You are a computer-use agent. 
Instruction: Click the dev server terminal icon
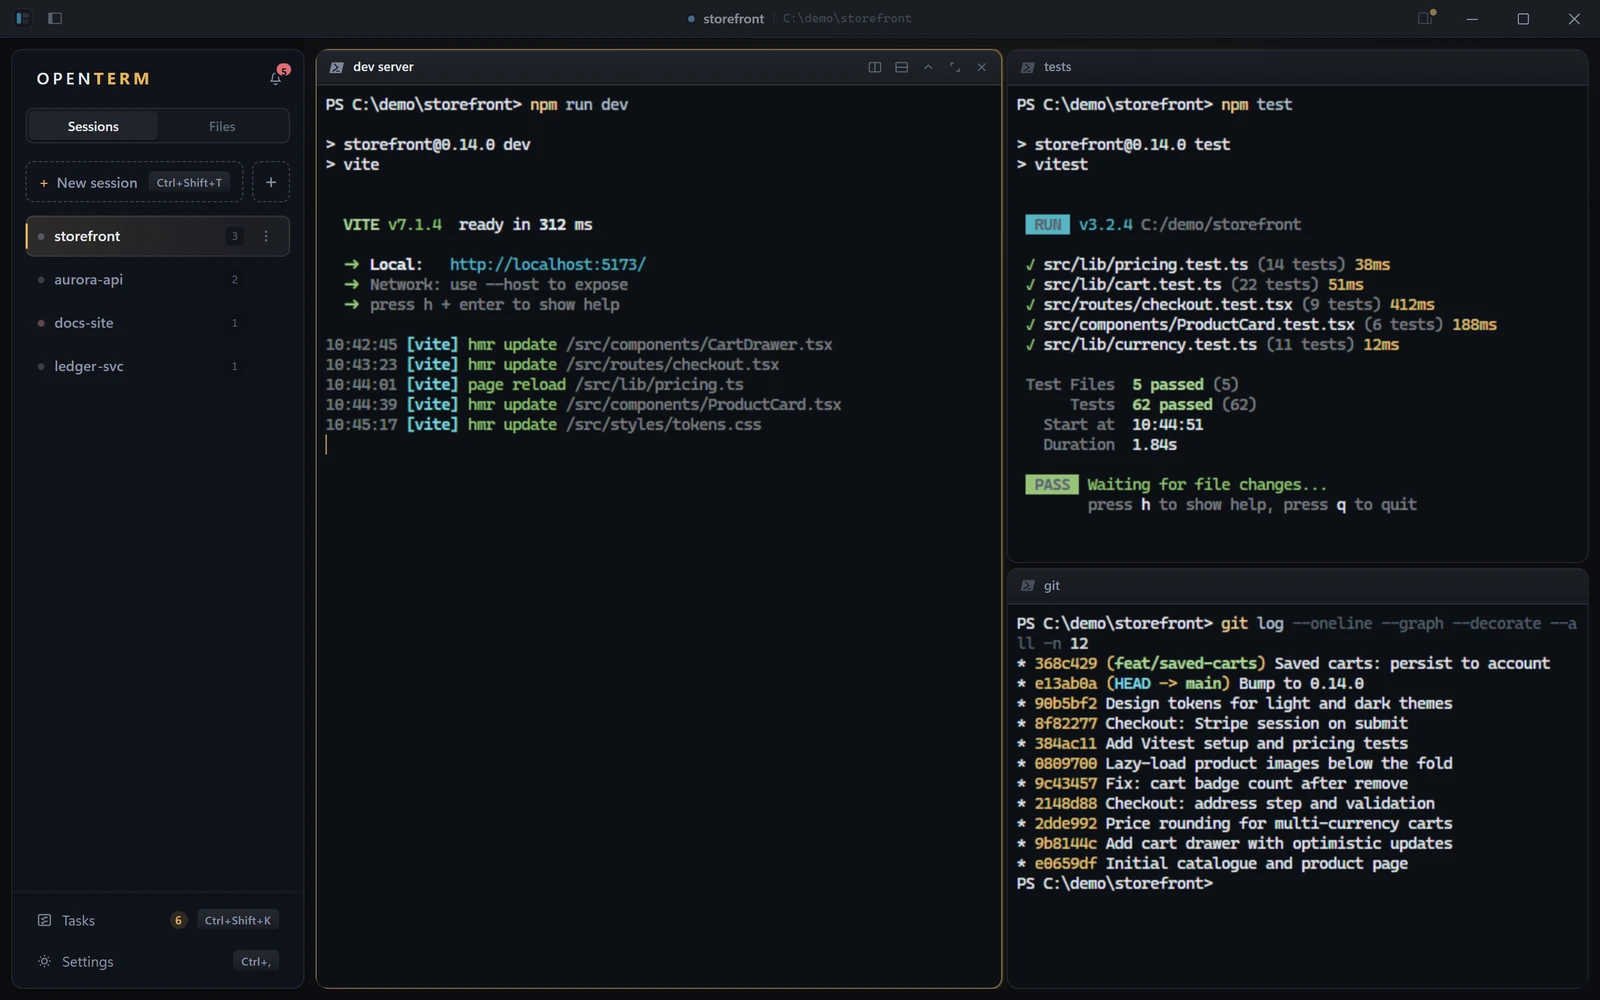(x=336, y=67)
